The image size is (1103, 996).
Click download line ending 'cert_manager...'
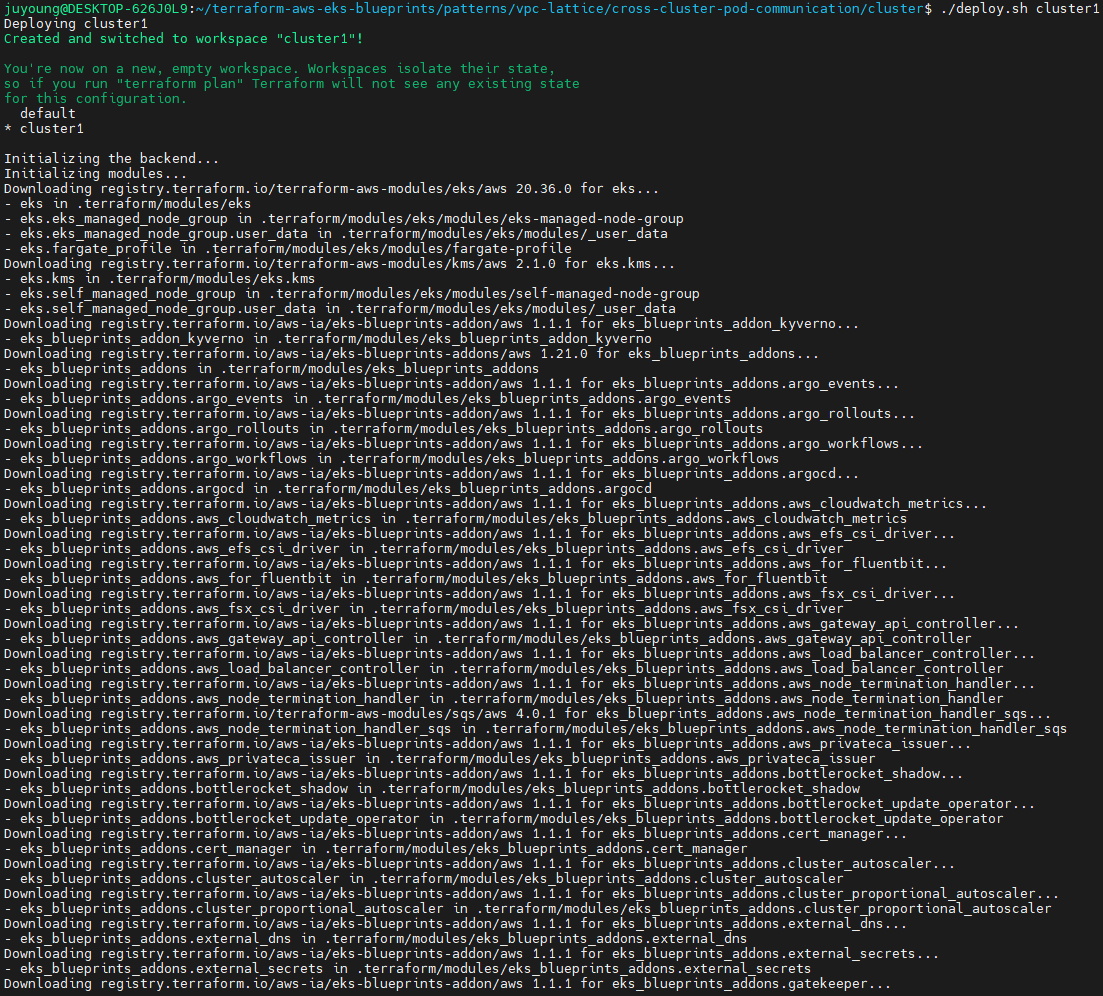(x=455, y=834)
